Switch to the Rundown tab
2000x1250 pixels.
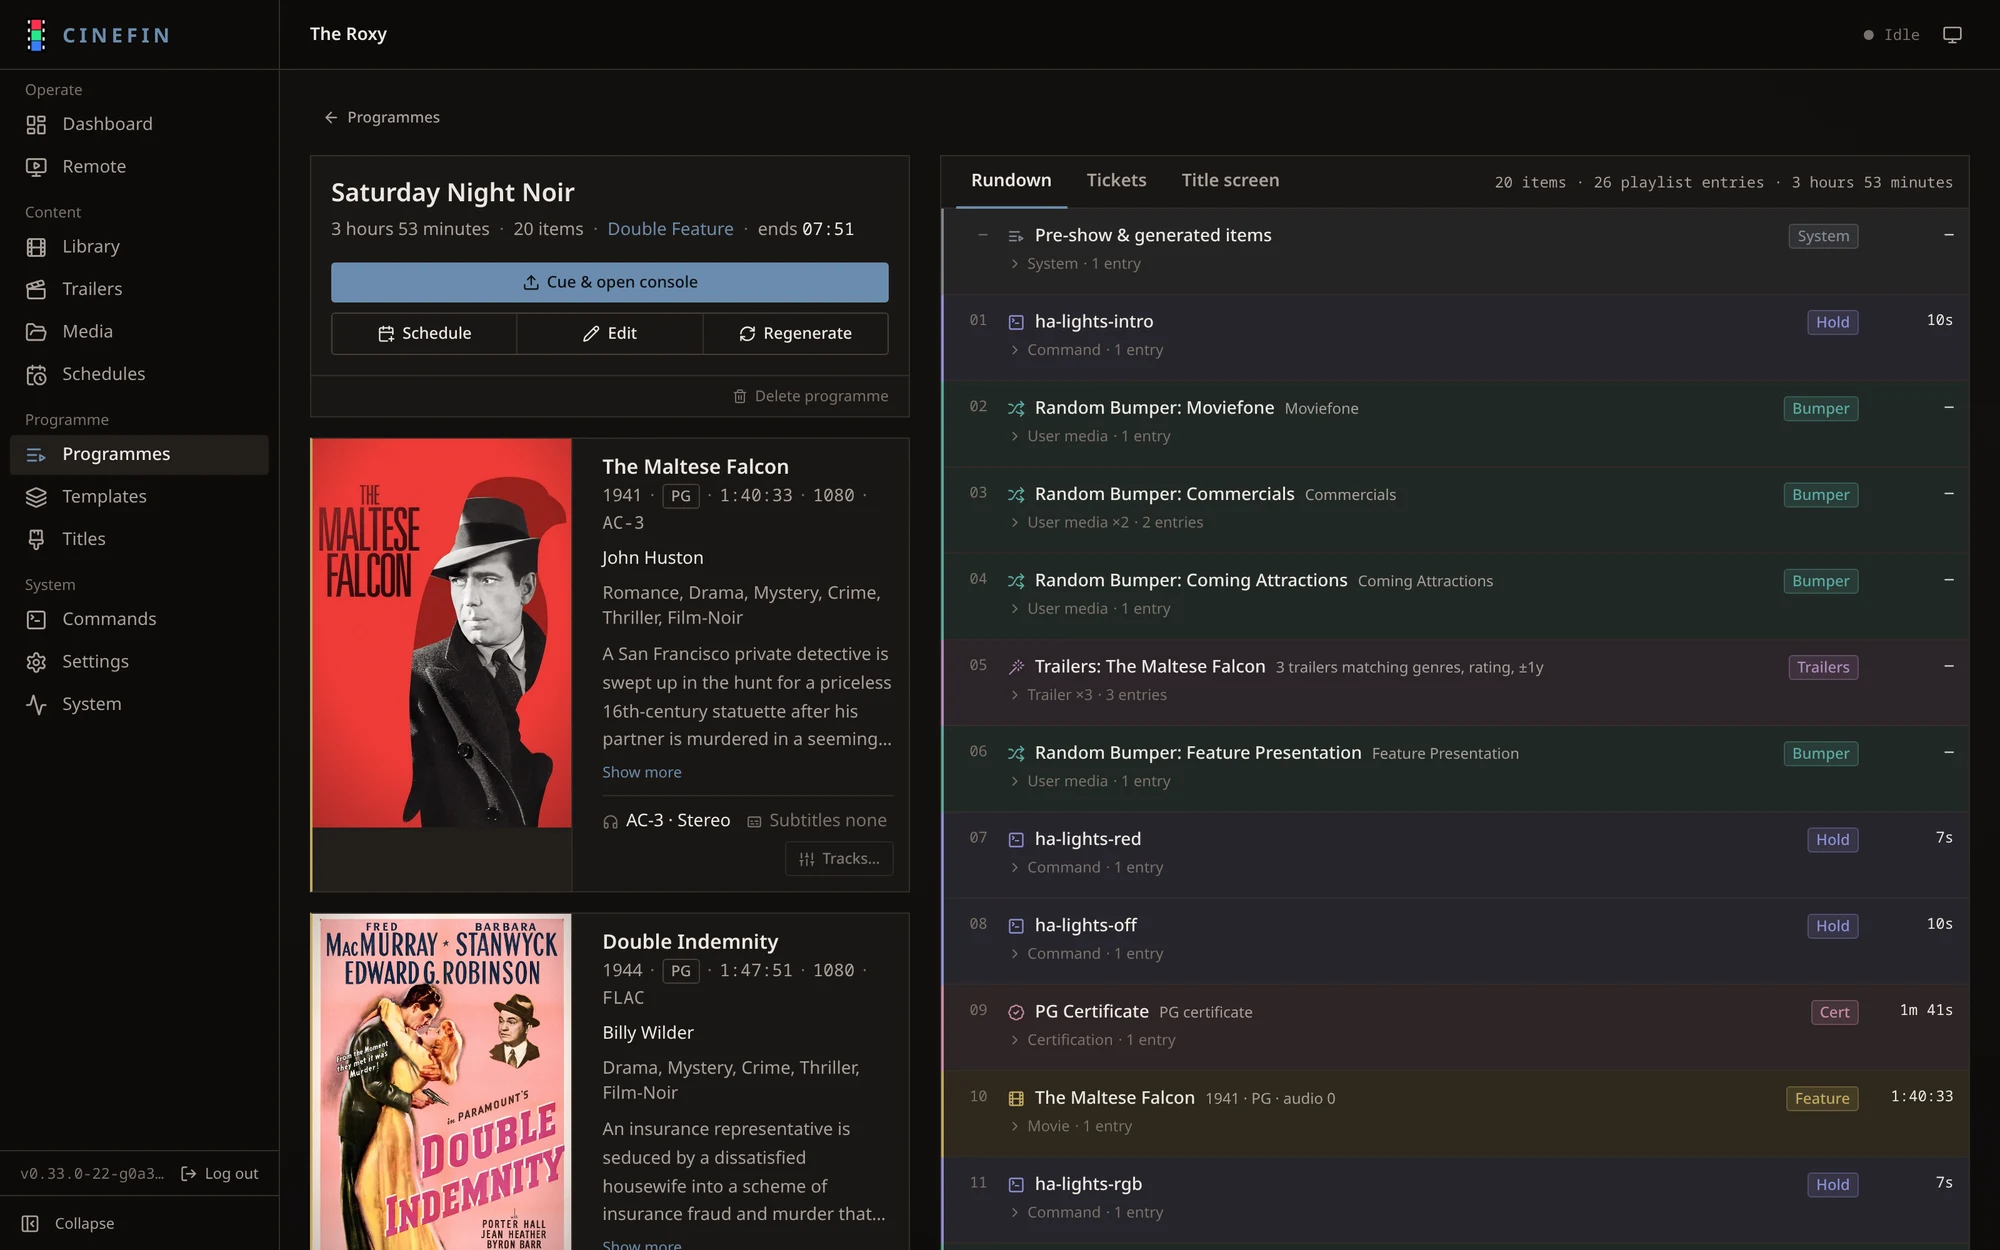click(1011, 181)
